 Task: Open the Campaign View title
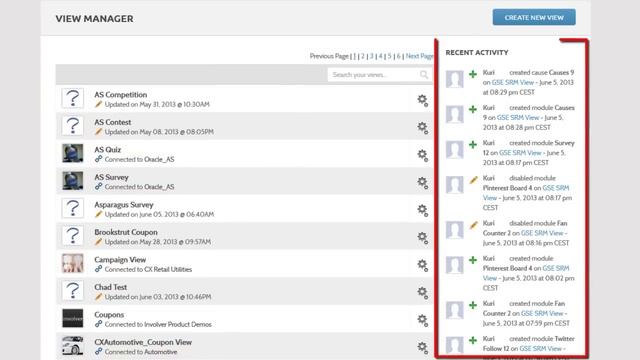120,260
